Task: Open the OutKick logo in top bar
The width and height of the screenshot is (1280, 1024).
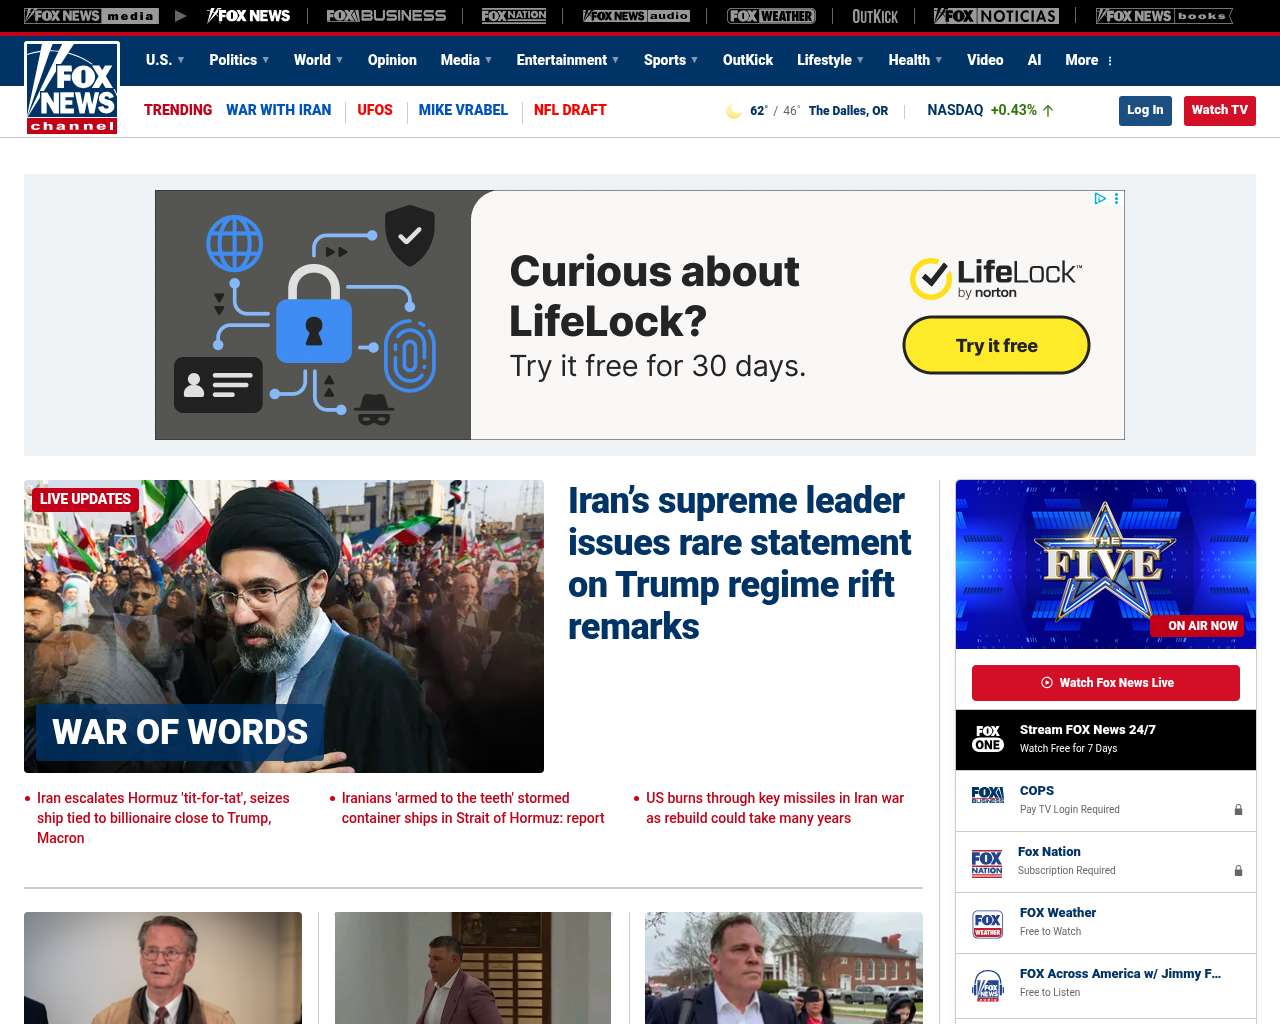Action: tap(875, 16)
